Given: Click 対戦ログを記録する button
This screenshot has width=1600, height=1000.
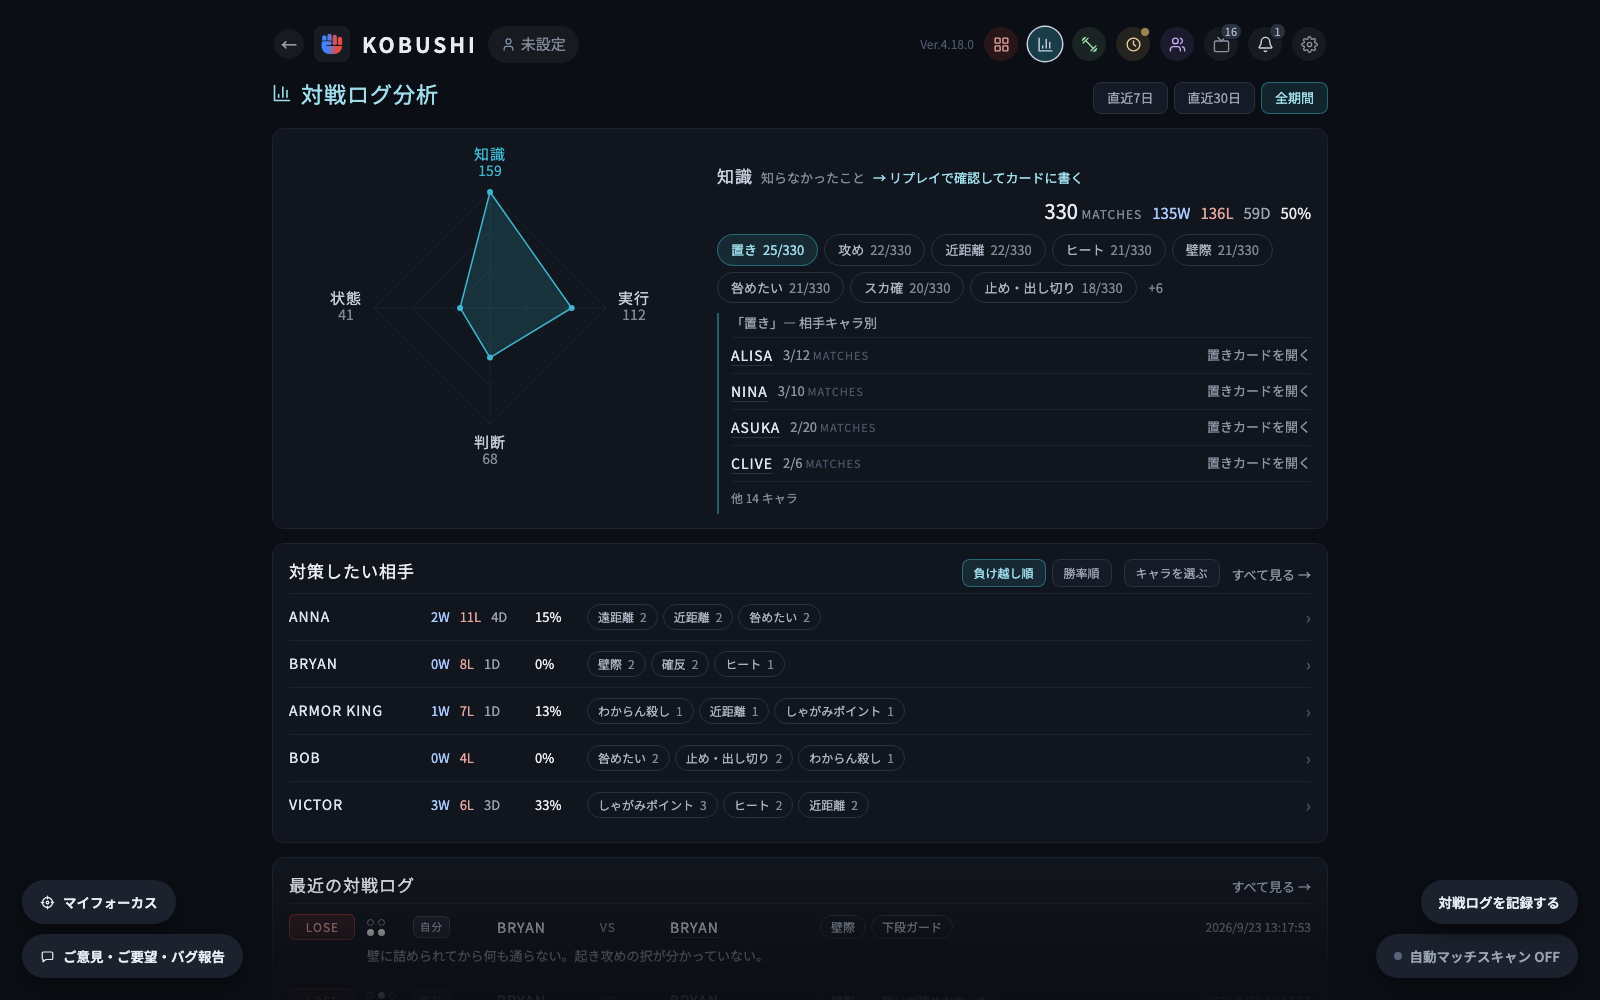Looking at the screenshot, I should tap(1499, 903).
